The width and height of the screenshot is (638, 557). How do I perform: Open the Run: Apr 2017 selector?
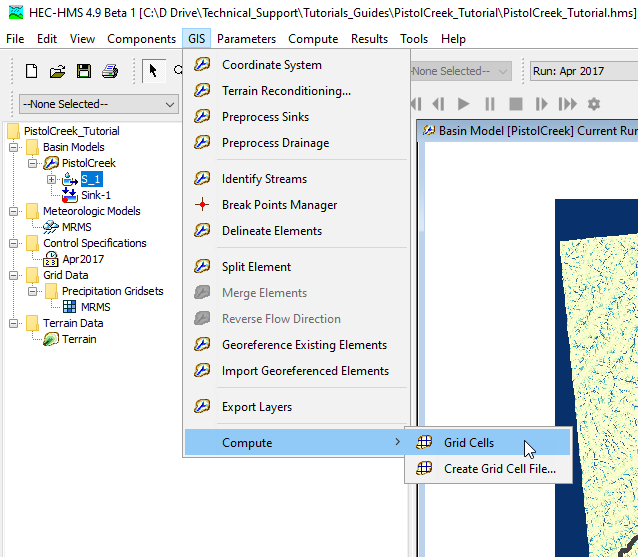[584, 71]
